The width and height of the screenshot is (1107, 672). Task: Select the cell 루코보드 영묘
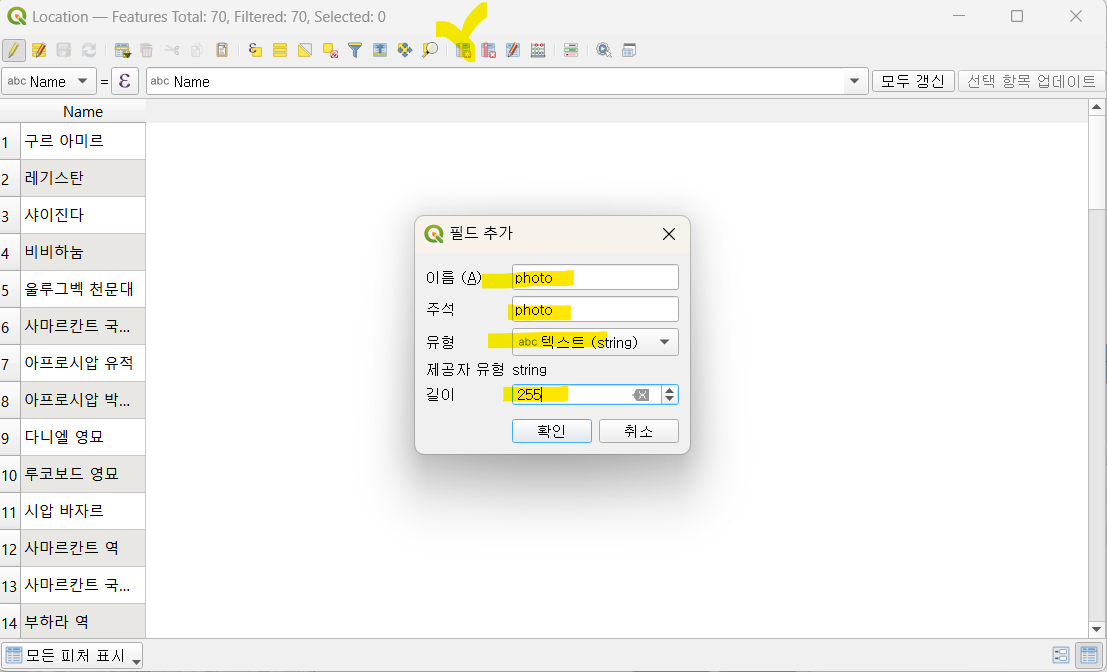(83, 474)
